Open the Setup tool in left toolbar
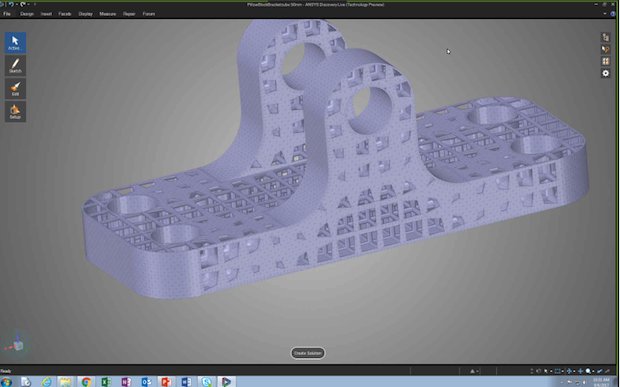 pos(15,112)
